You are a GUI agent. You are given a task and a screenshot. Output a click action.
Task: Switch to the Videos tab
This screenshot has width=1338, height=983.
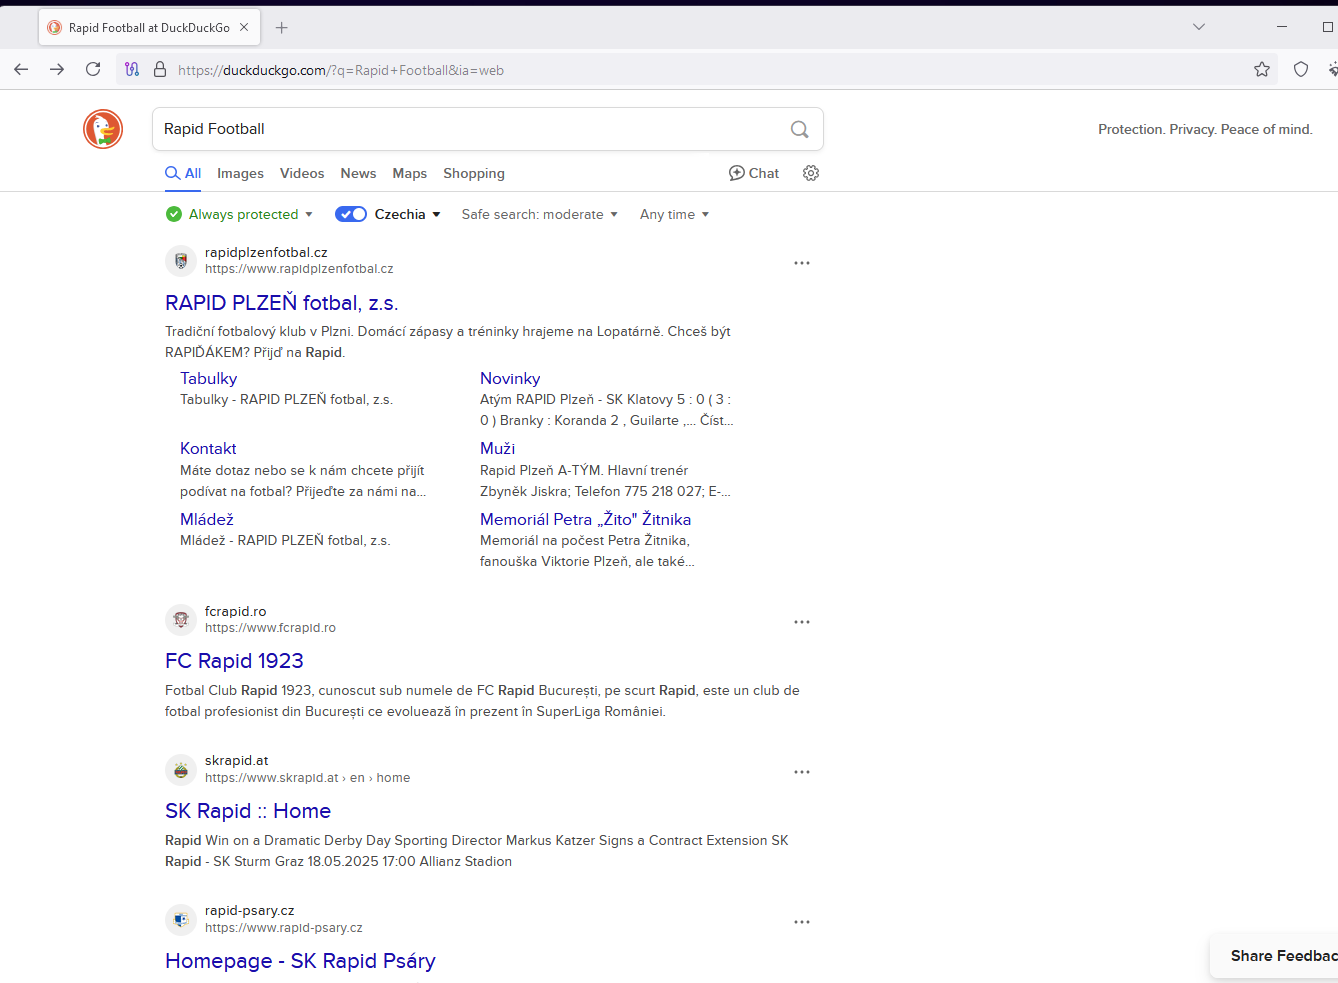tap(302, 173)
